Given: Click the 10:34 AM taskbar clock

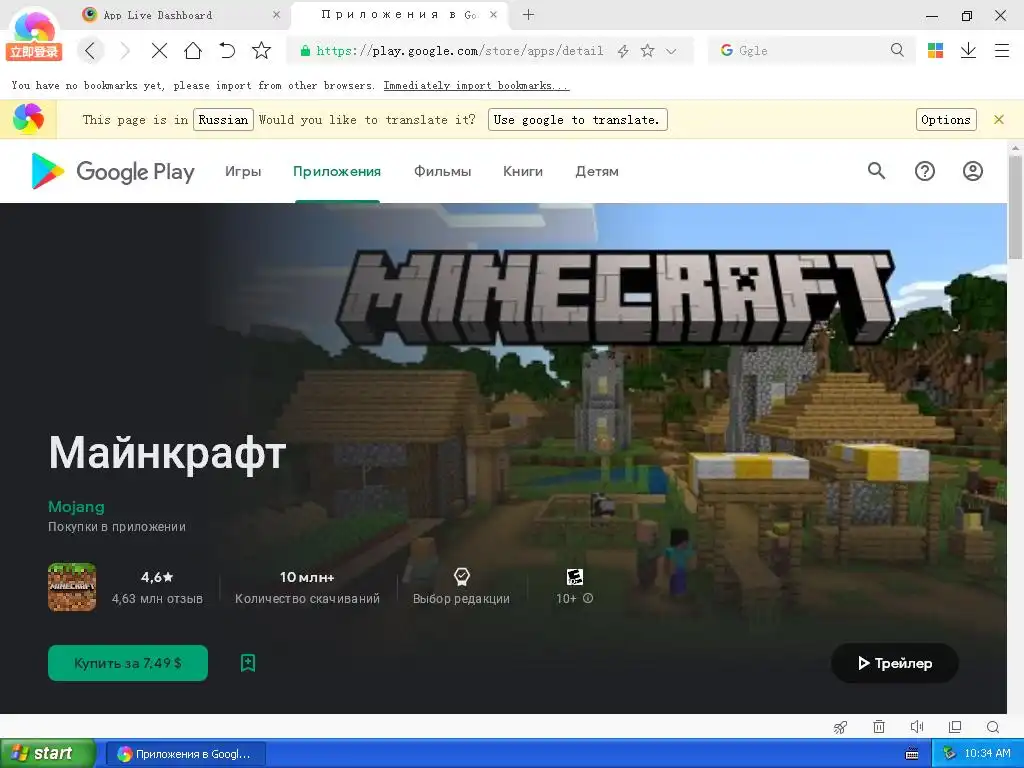Looking at the screenshot, I should [x=987, y=754].
